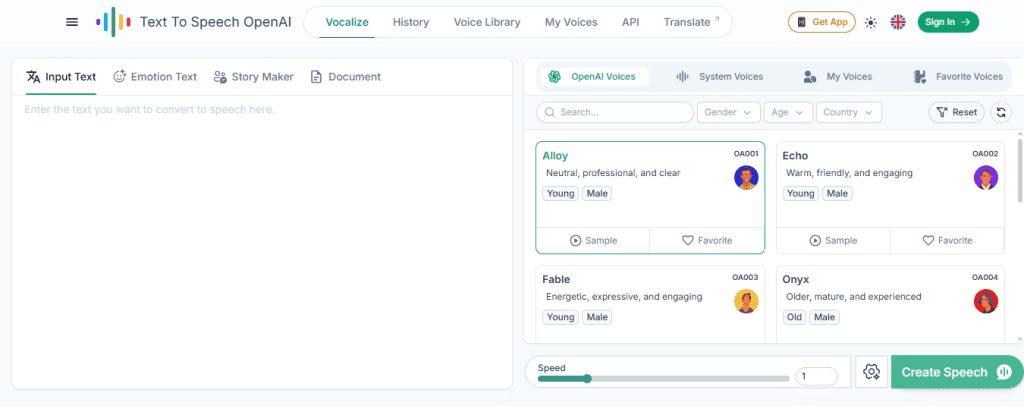This screenshot has height=406, width=1024.
Task: Open the Story Maker tab
Action: tap(253, 76)
